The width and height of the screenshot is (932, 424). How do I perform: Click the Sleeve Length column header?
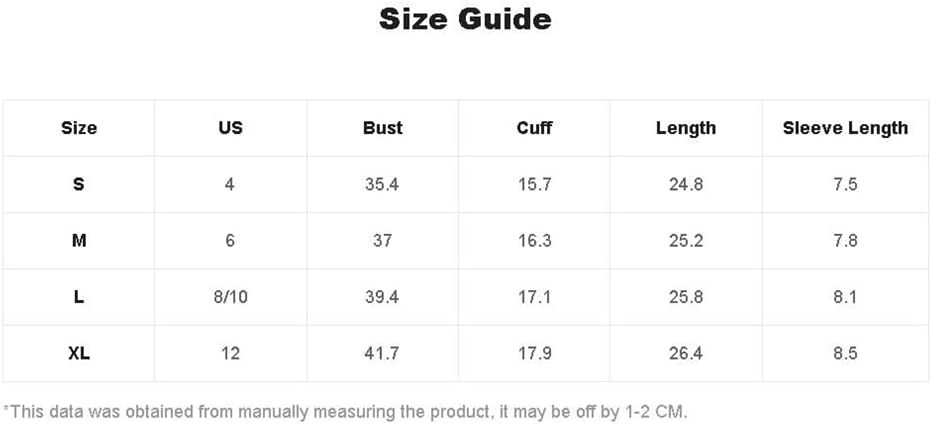(x=845, y=128)
